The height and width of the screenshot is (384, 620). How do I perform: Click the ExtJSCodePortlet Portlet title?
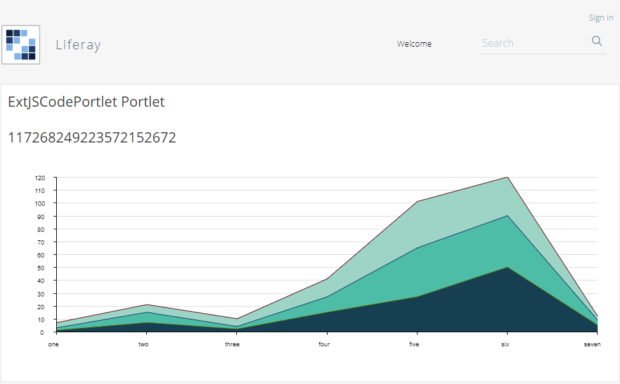[x=86, y=102]
